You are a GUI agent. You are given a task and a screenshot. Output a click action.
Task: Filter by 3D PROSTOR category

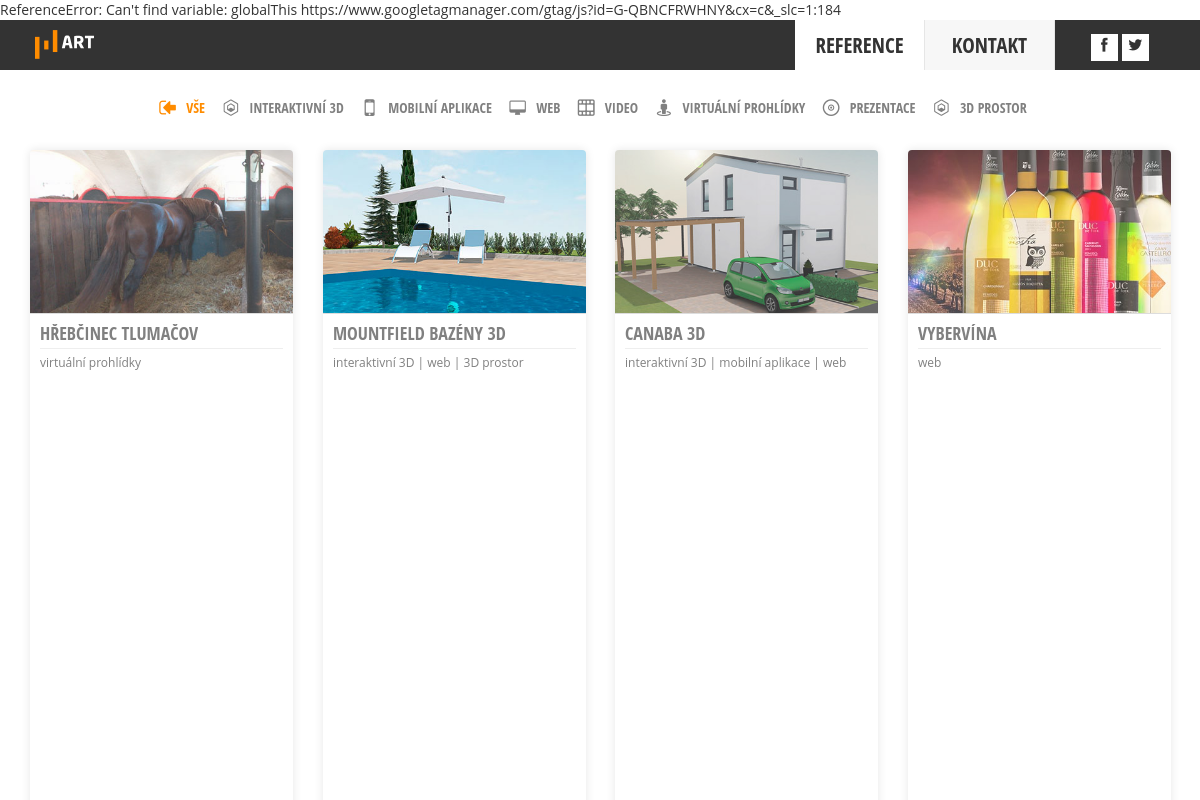click(x=993, y=108)
